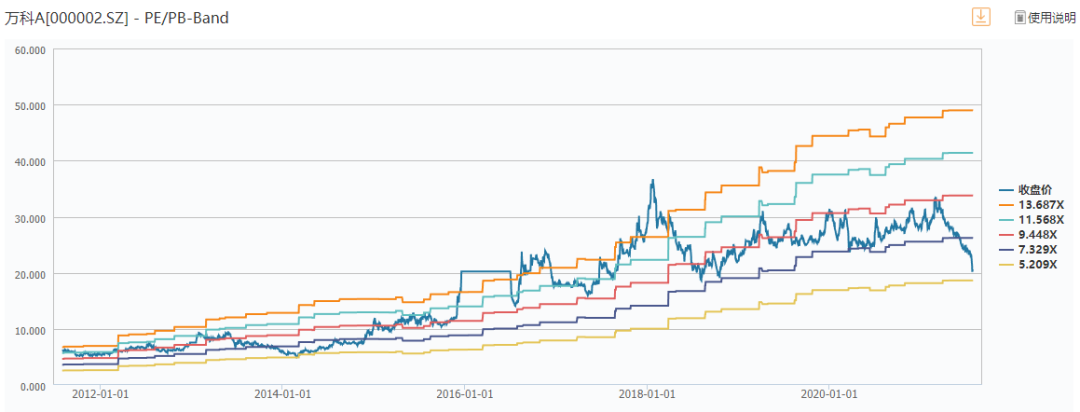This screenshot has width=1080, height=412.
Task: Click the 0.000 y-axis label
Action: 34,387
